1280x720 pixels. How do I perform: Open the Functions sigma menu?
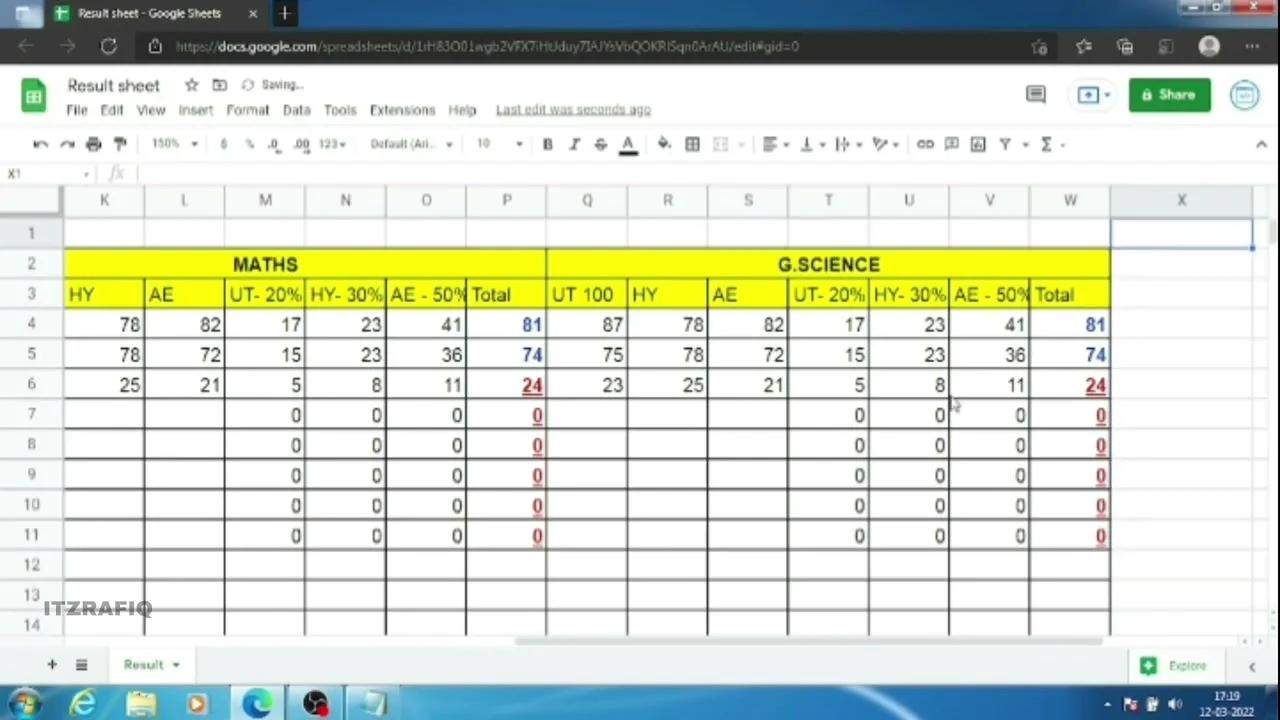(1046, 143)
